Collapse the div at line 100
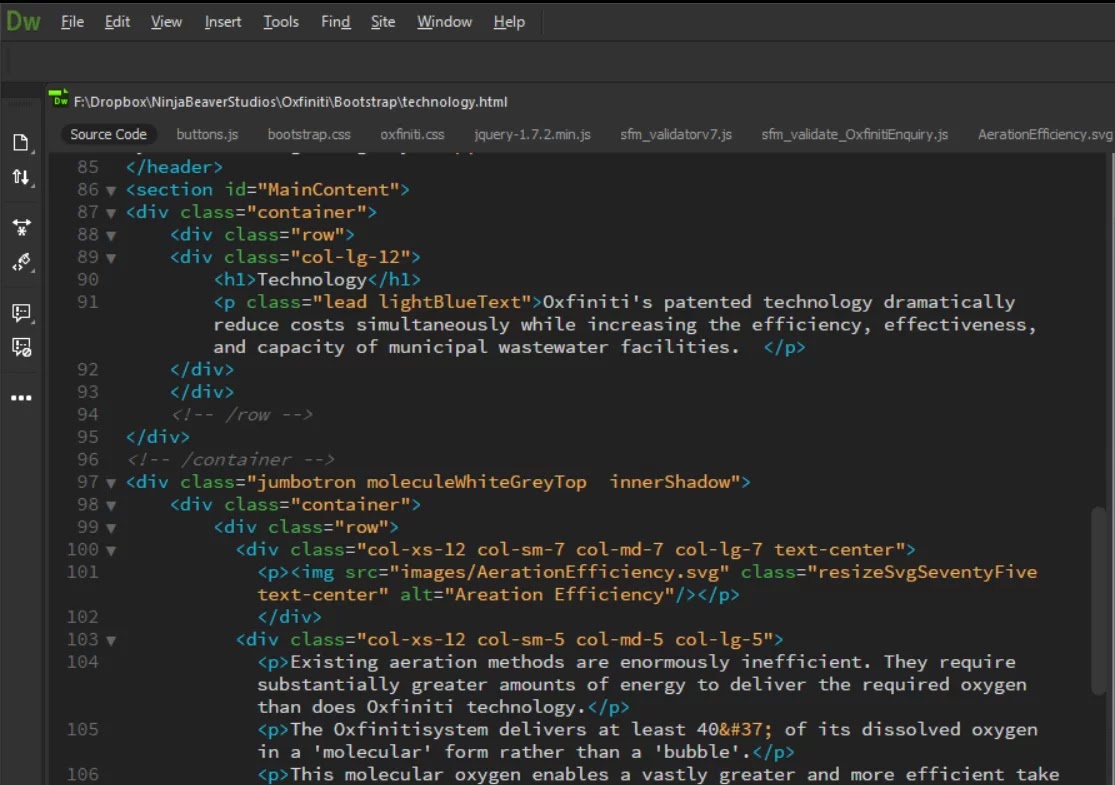 tap(111, 550)
